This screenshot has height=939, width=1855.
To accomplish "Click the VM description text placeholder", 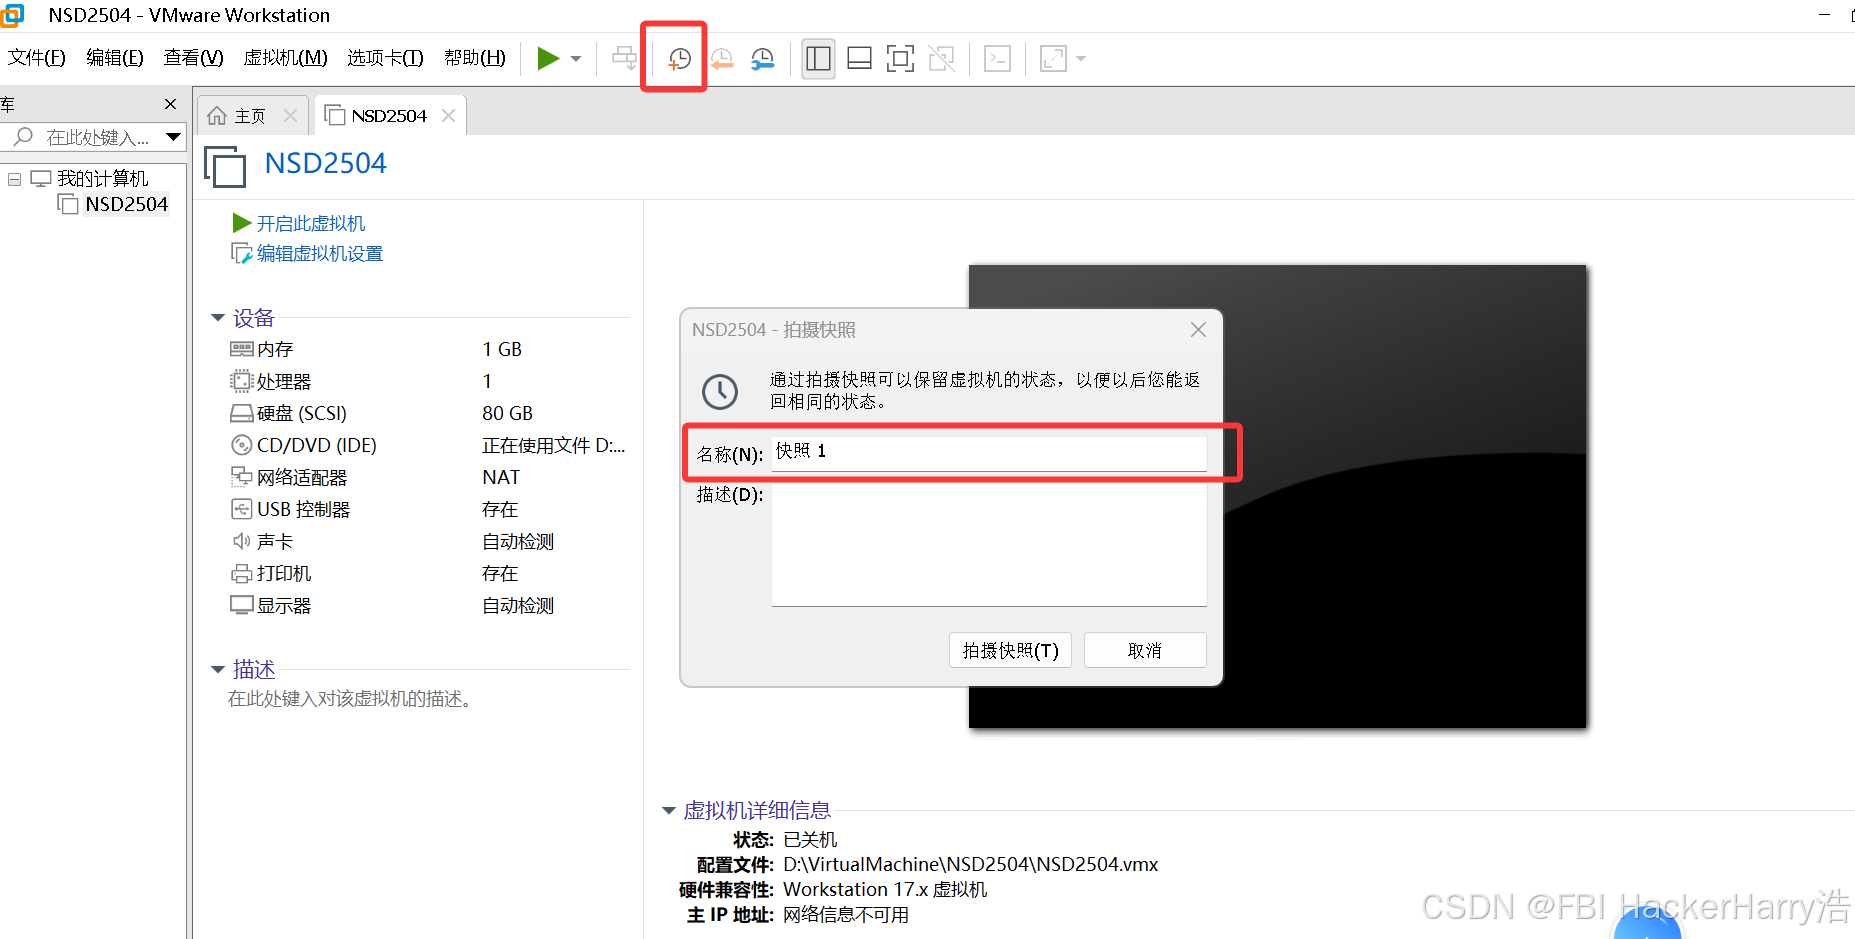I will click(350, 699).
